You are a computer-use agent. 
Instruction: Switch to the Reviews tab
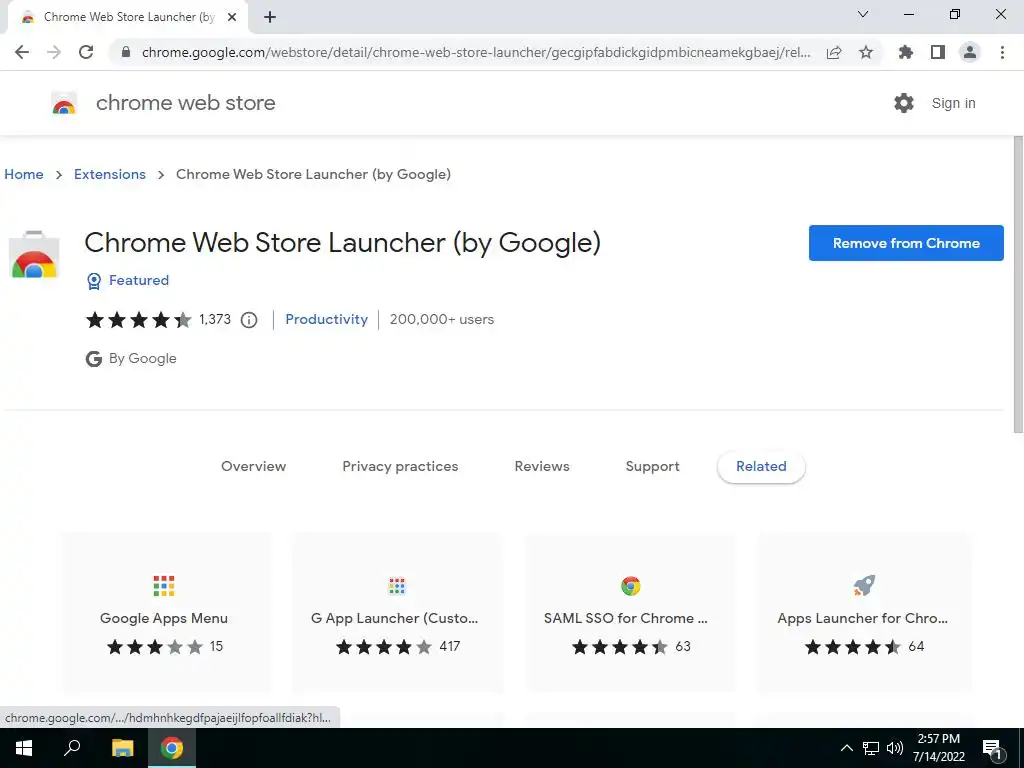tap(542, 466)
